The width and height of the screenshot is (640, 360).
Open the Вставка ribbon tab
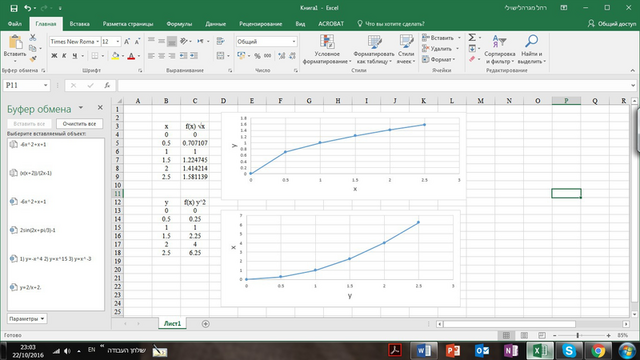click(x=79, y=24)
